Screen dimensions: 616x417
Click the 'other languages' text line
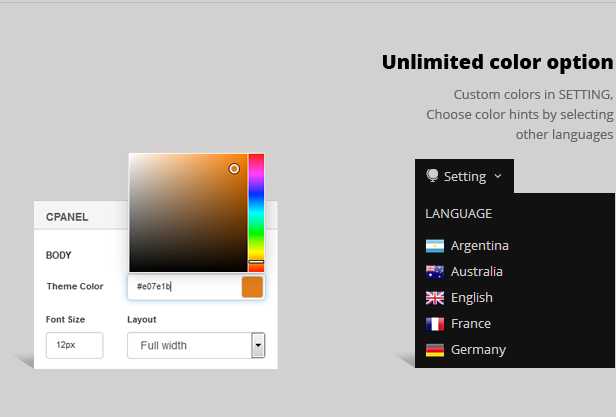pyautogui.click(x=564, y=135)
